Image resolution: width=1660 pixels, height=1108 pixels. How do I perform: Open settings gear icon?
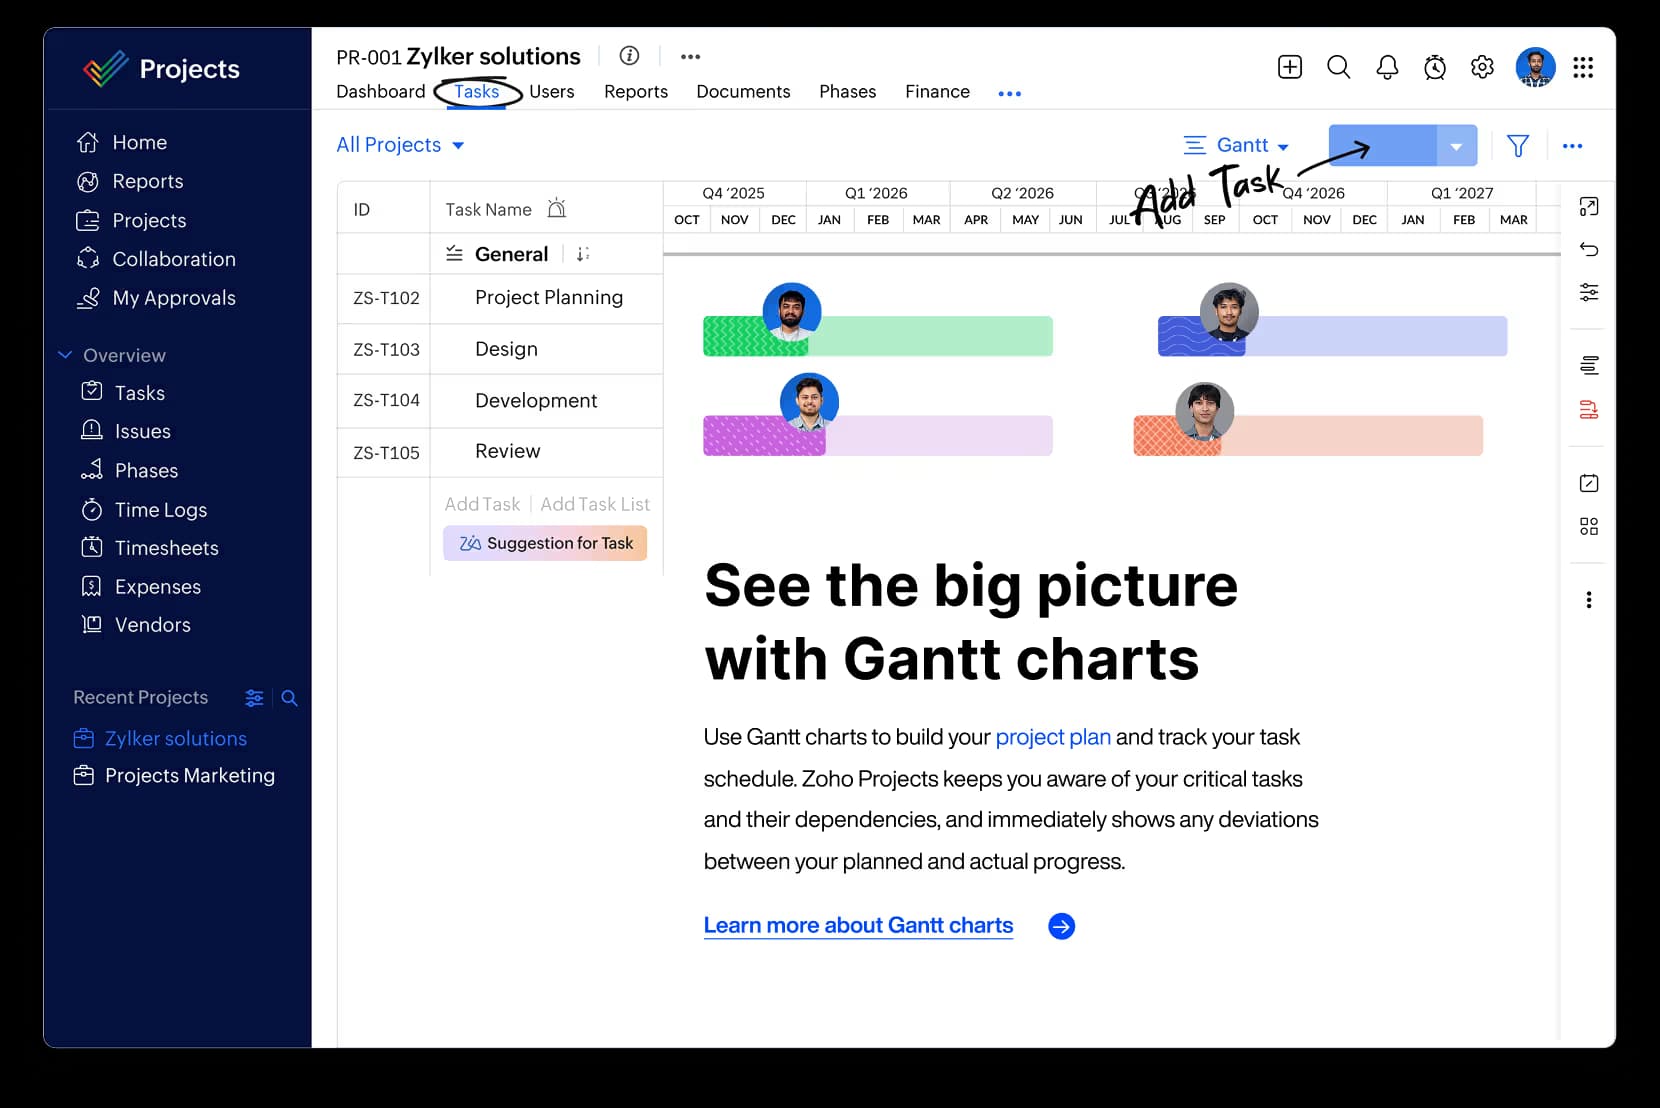(x=1482, y=67)
